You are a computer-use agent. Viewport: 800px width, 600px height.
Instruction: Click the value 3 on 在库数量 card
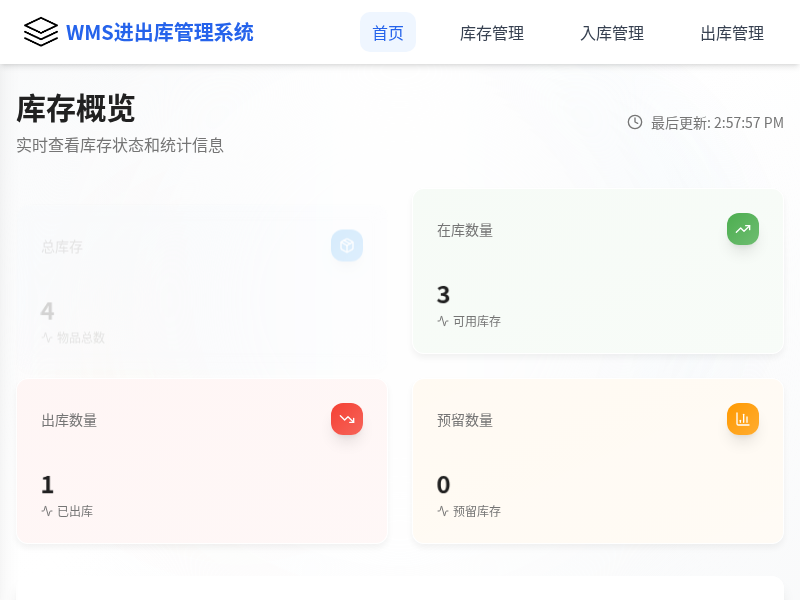click(443, 295)
